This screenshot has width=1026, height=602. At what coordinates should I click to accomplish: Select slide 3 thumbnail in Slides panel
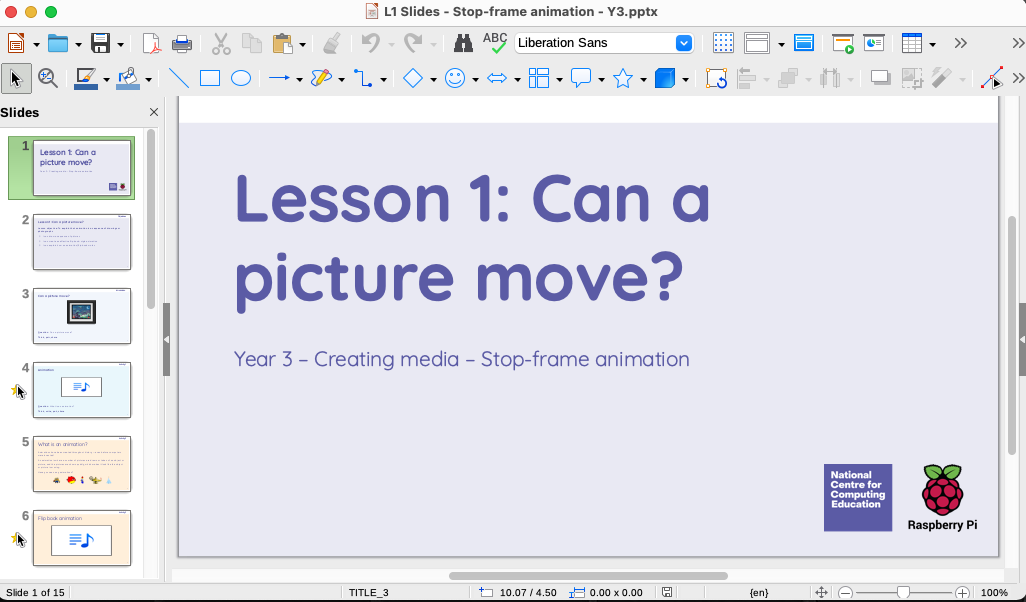coord(82,315)
